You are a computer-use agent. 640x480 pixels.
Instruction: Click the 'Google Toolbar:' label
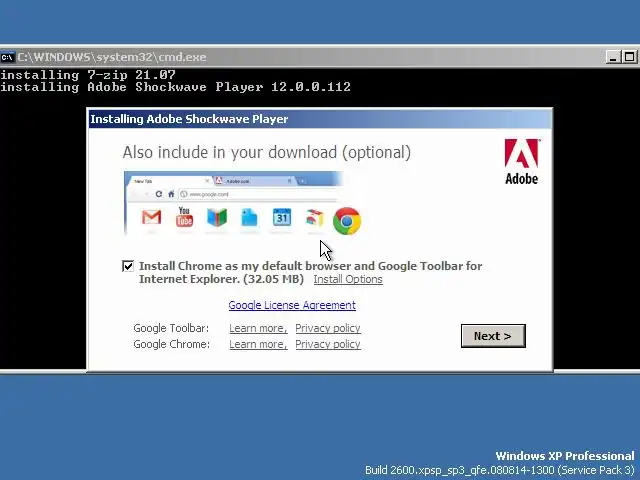click(x=171, y=328)
